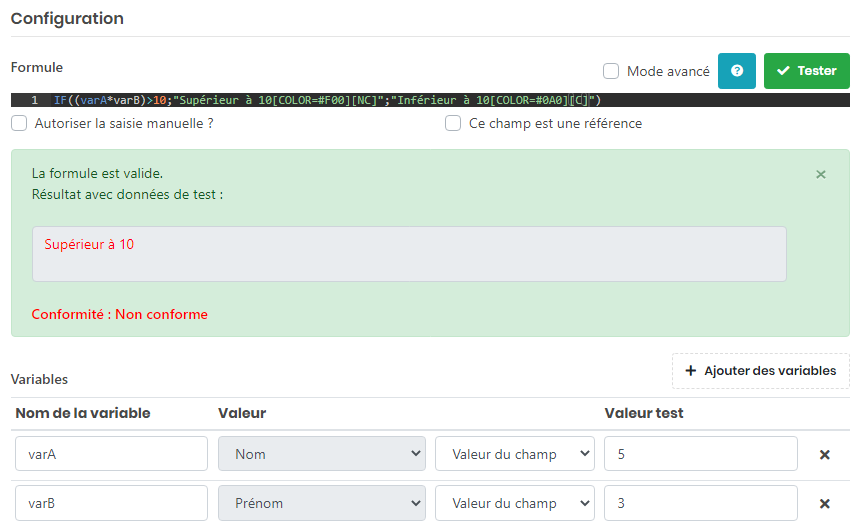The width and height of the screenshot is (868, 531).
Task: Focus the test value field containing 3
Action: point(700,503)
